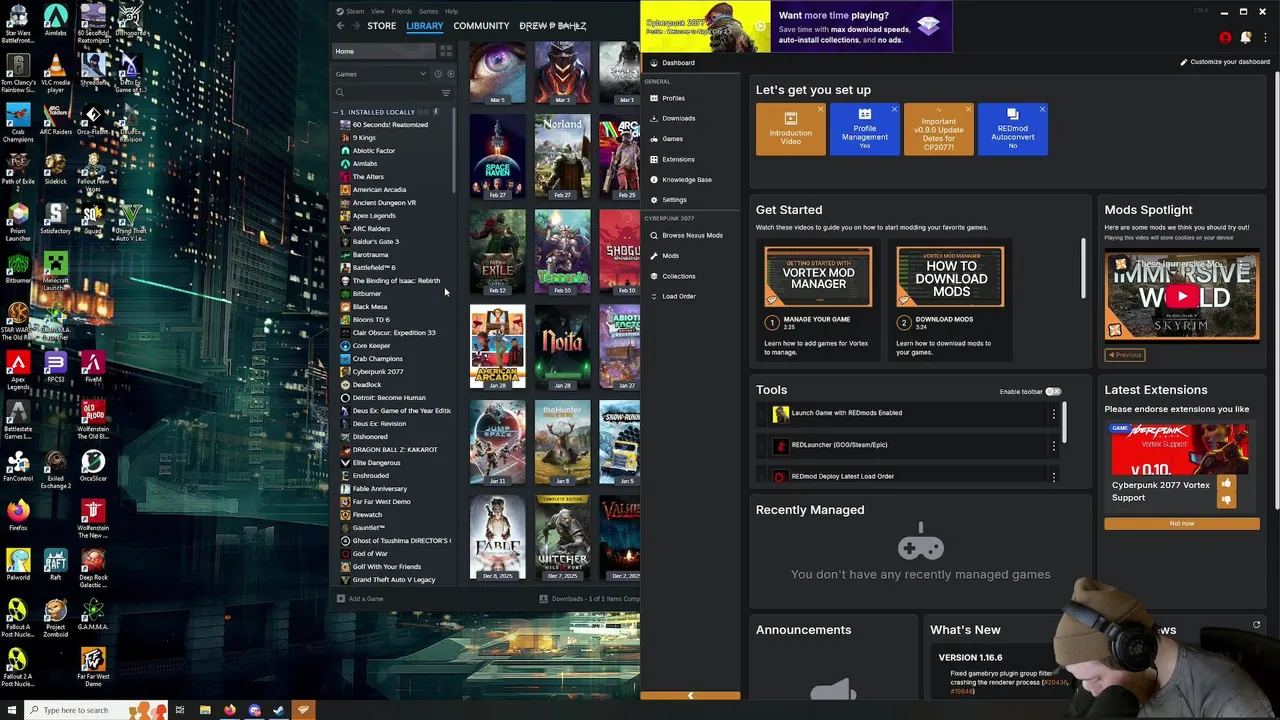
Task: Open Steam library advanced filter icon
Action: [x=446, y=93]
